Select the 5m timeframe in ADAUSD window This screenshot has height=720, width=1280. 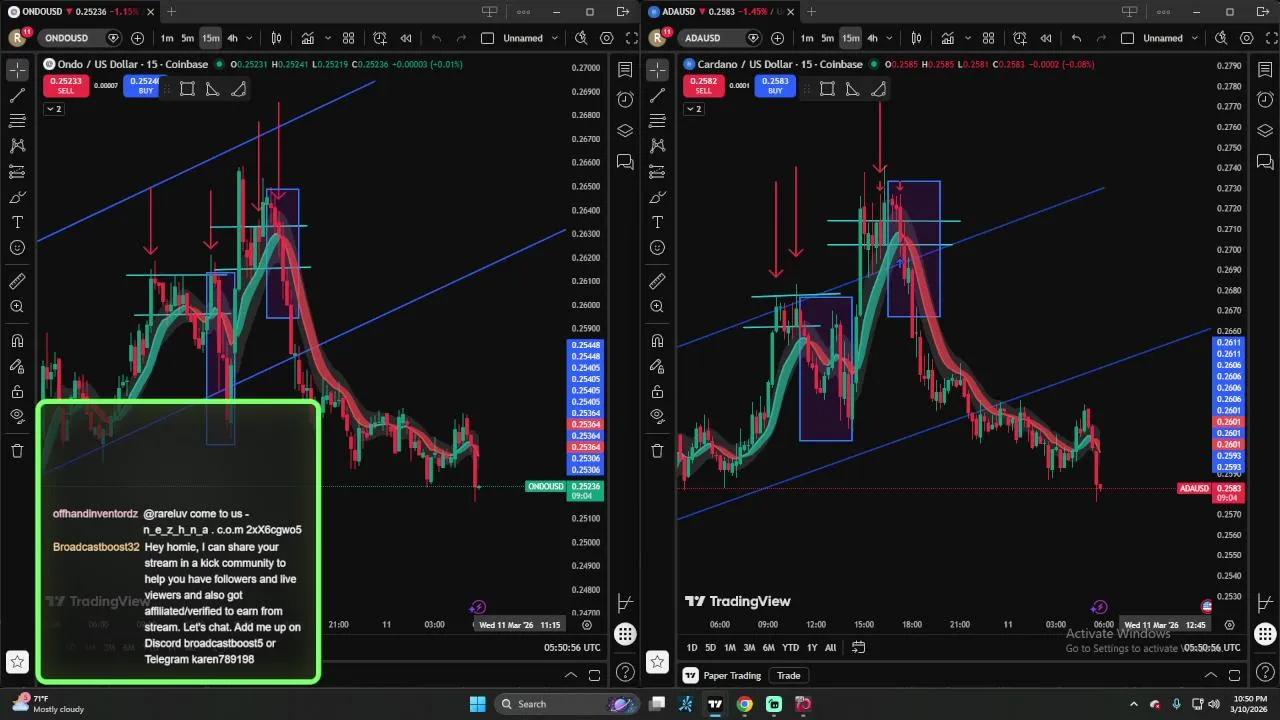pos(827,38)
